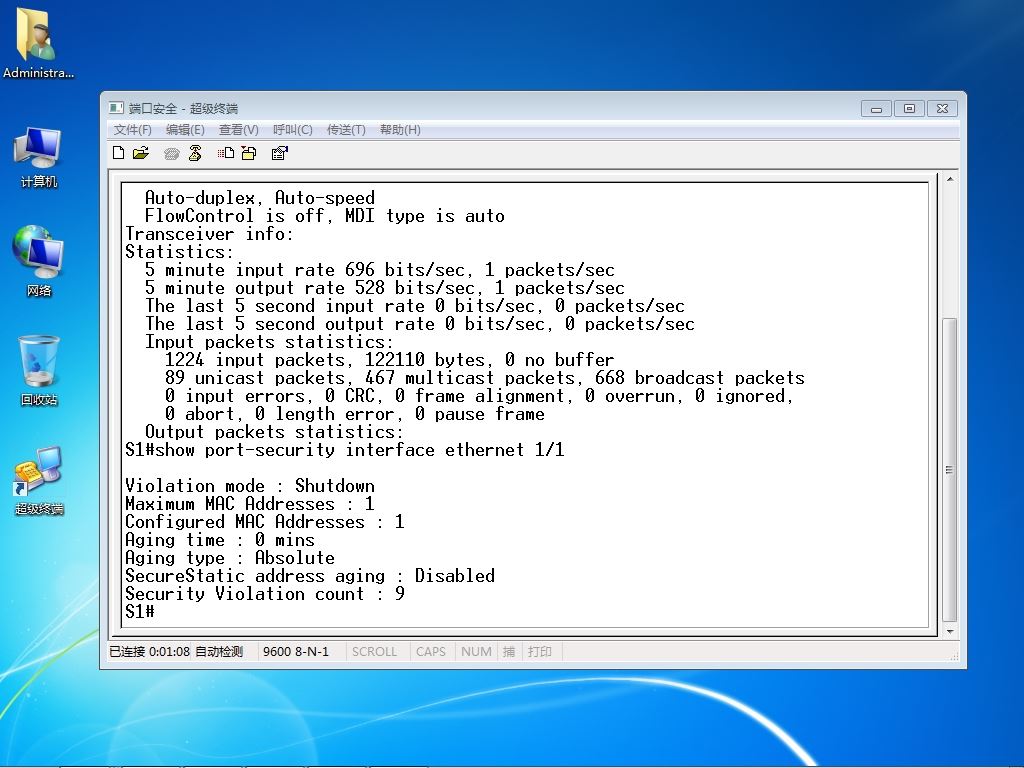Click the 打印 status bar indicator
Viewport: 1024px width, 768px height.
(x=540, y=651)
